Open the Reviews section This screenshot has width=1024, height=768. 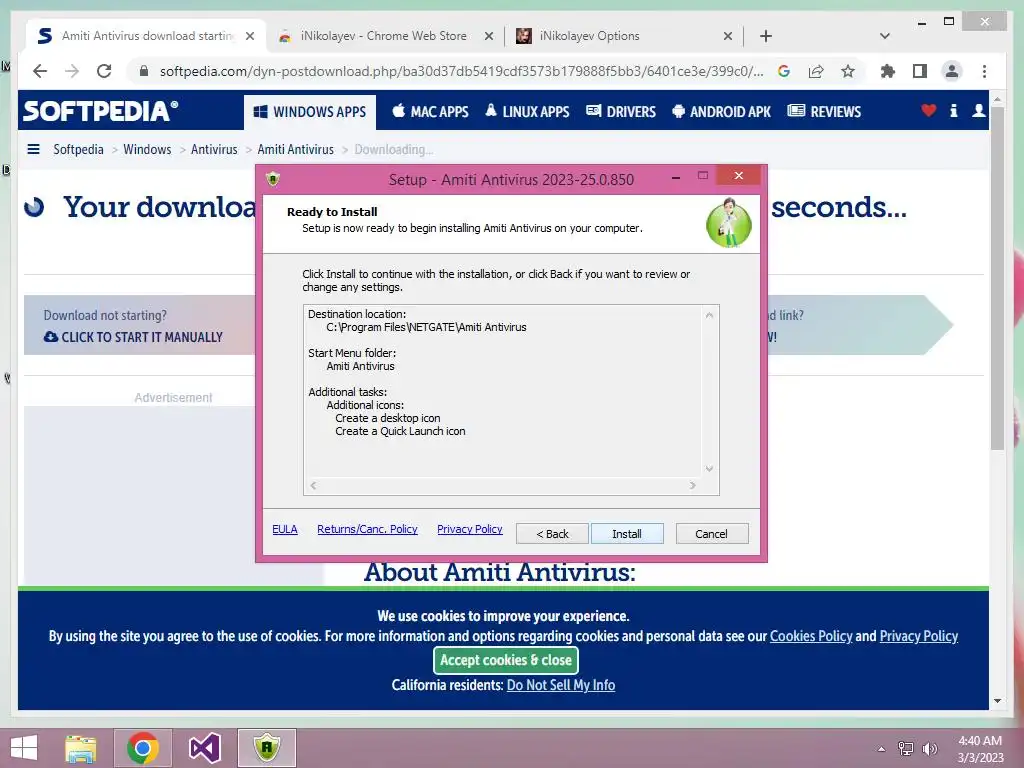(x=824, y=112)
